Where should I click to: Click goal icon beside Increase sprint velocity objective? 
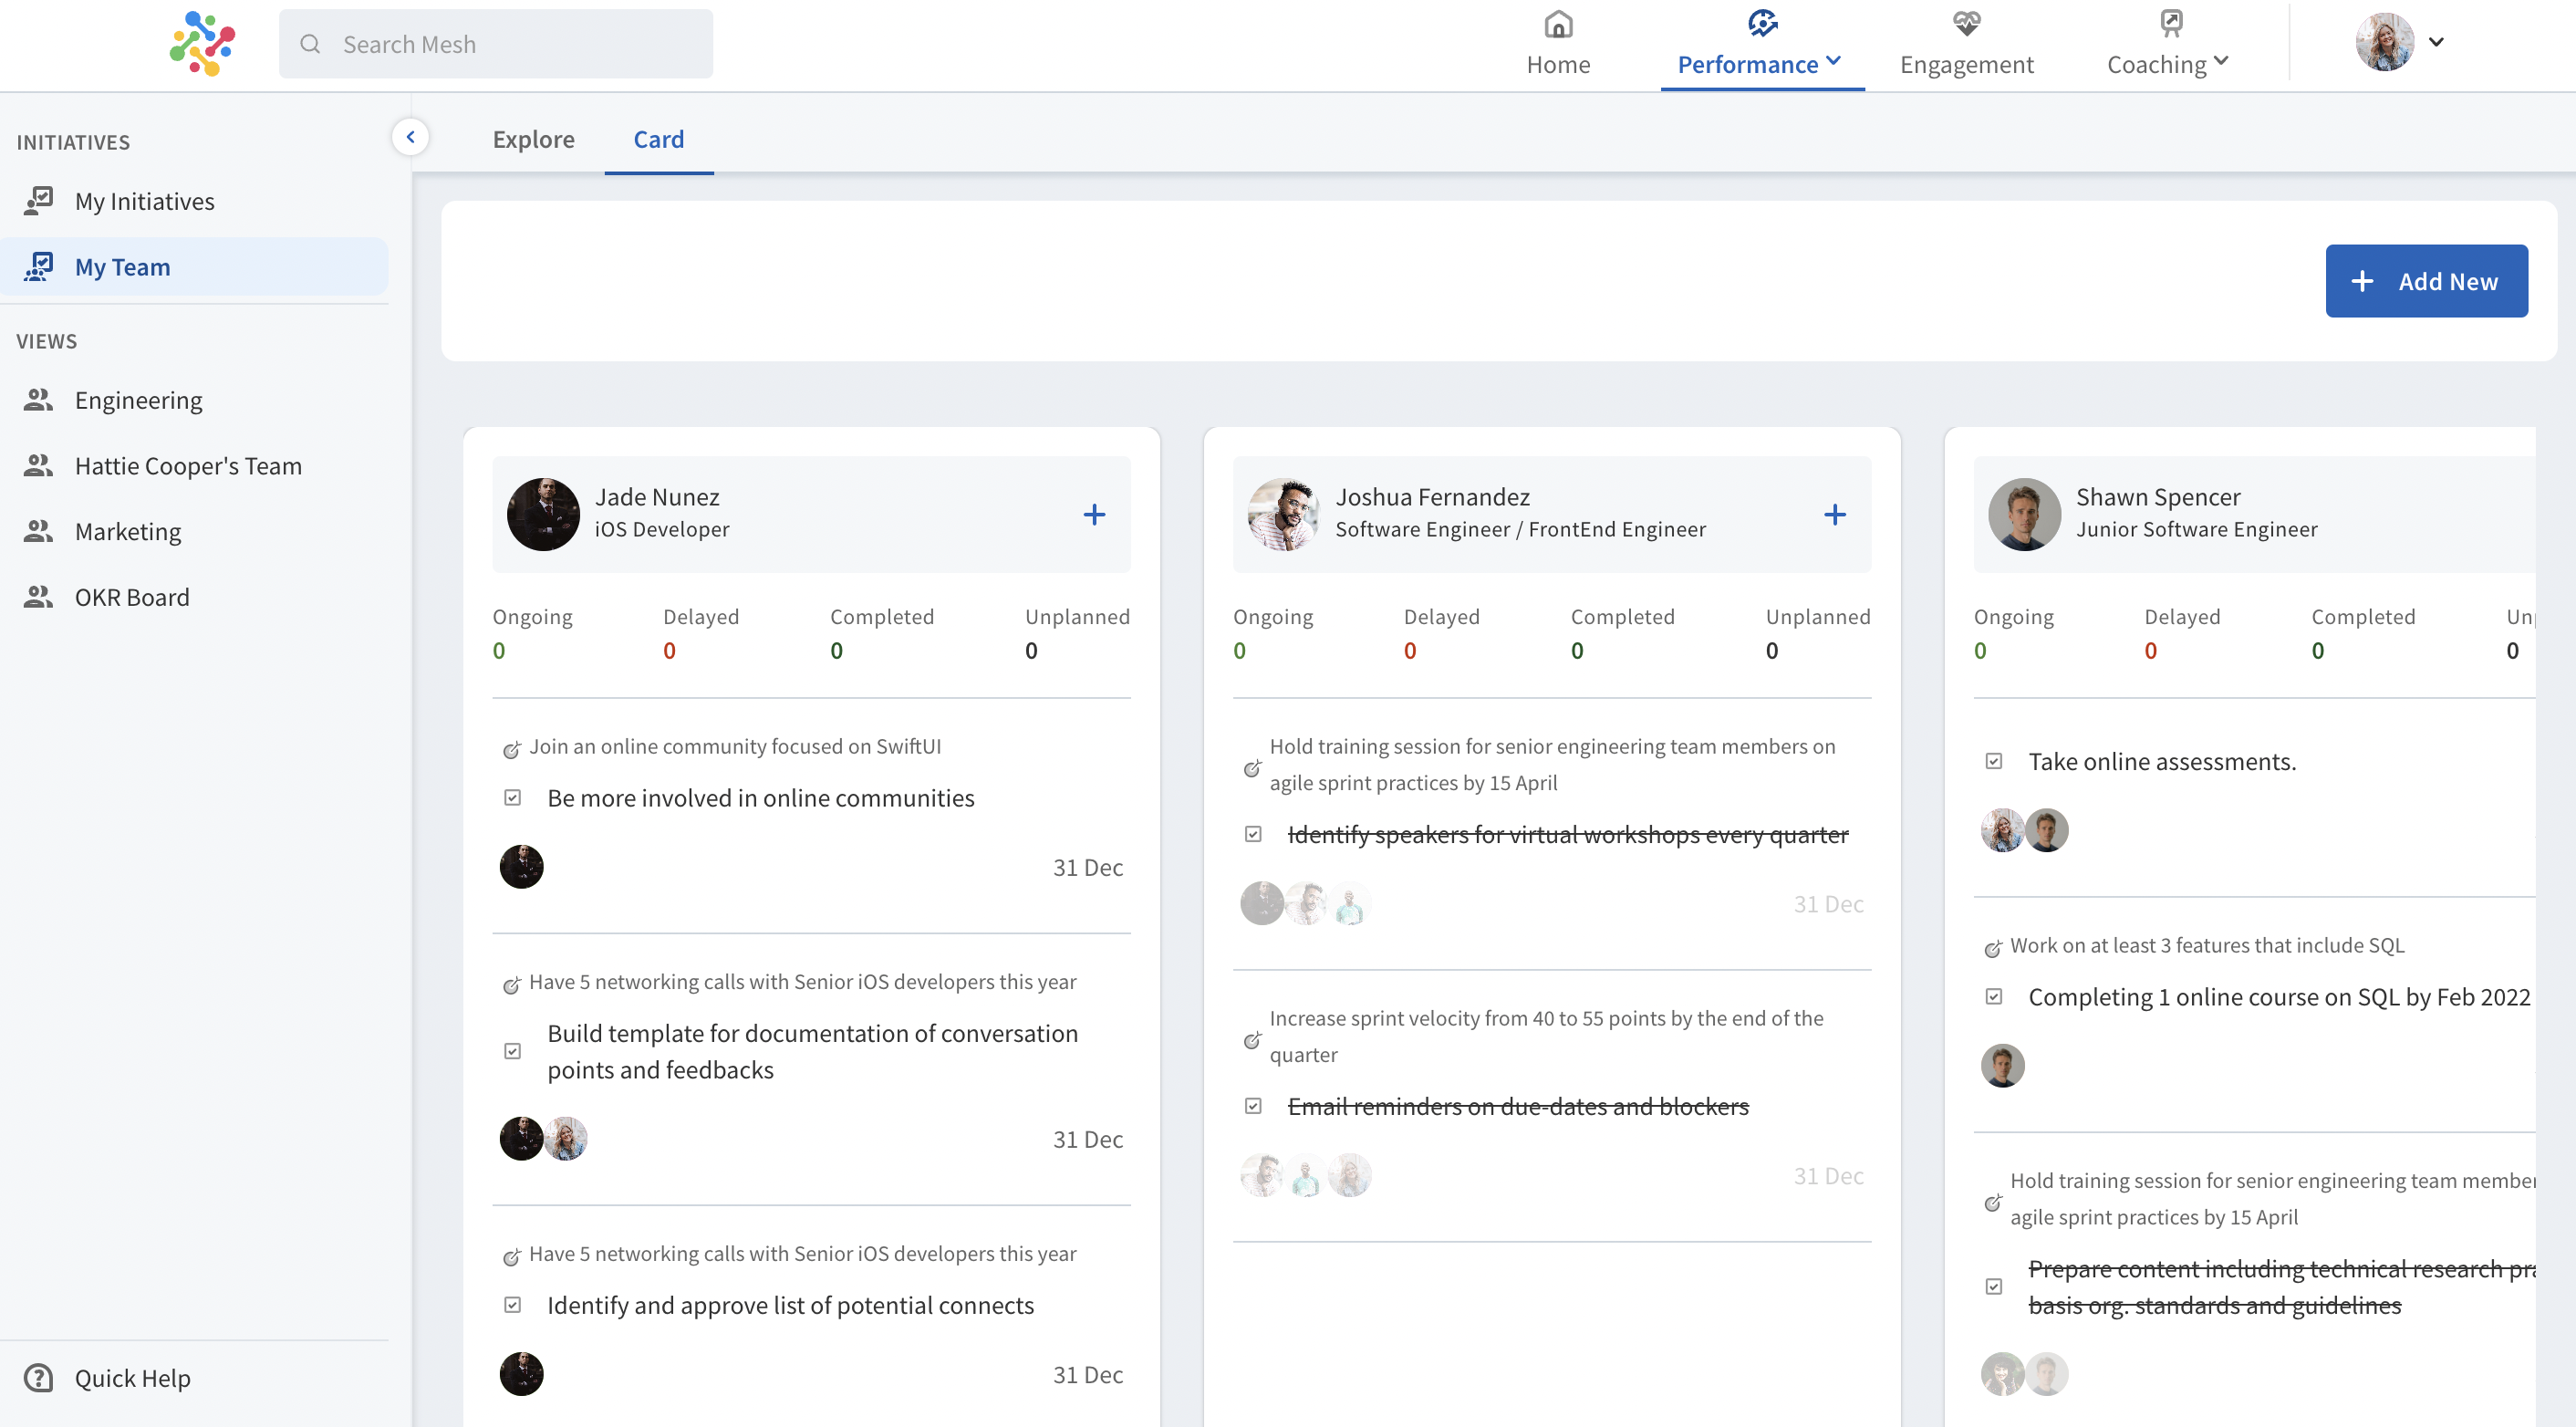pyautogui.click(x=1252, y=1040)
